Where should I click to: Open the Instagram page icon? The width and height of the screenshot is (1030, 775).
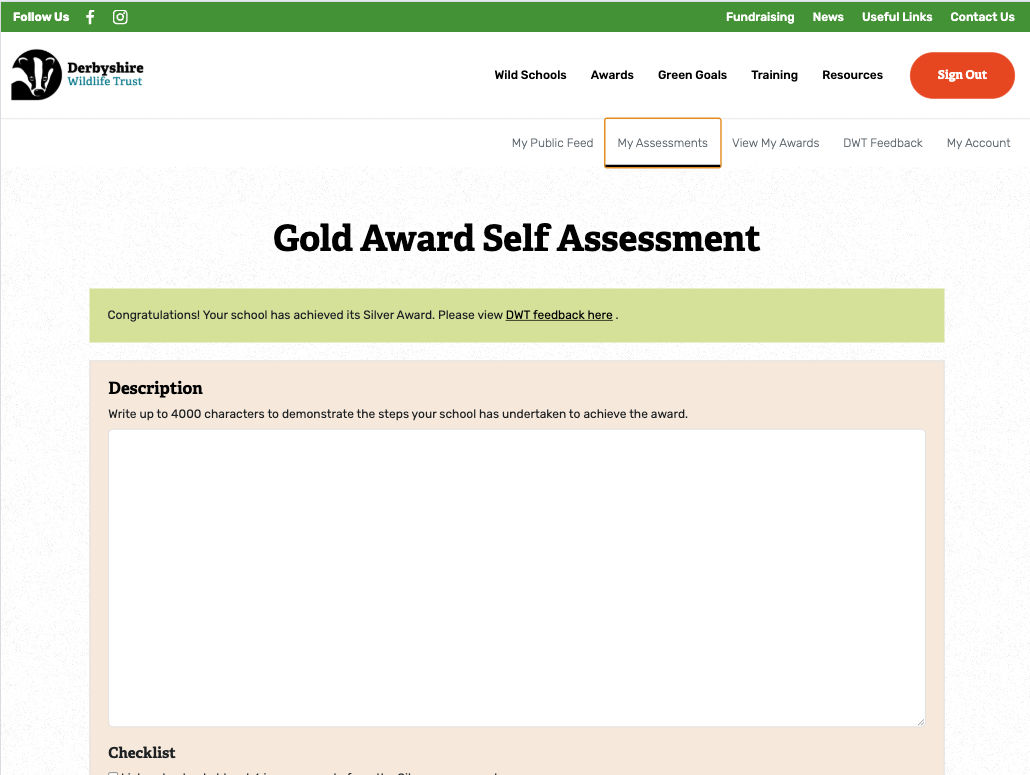120,17
